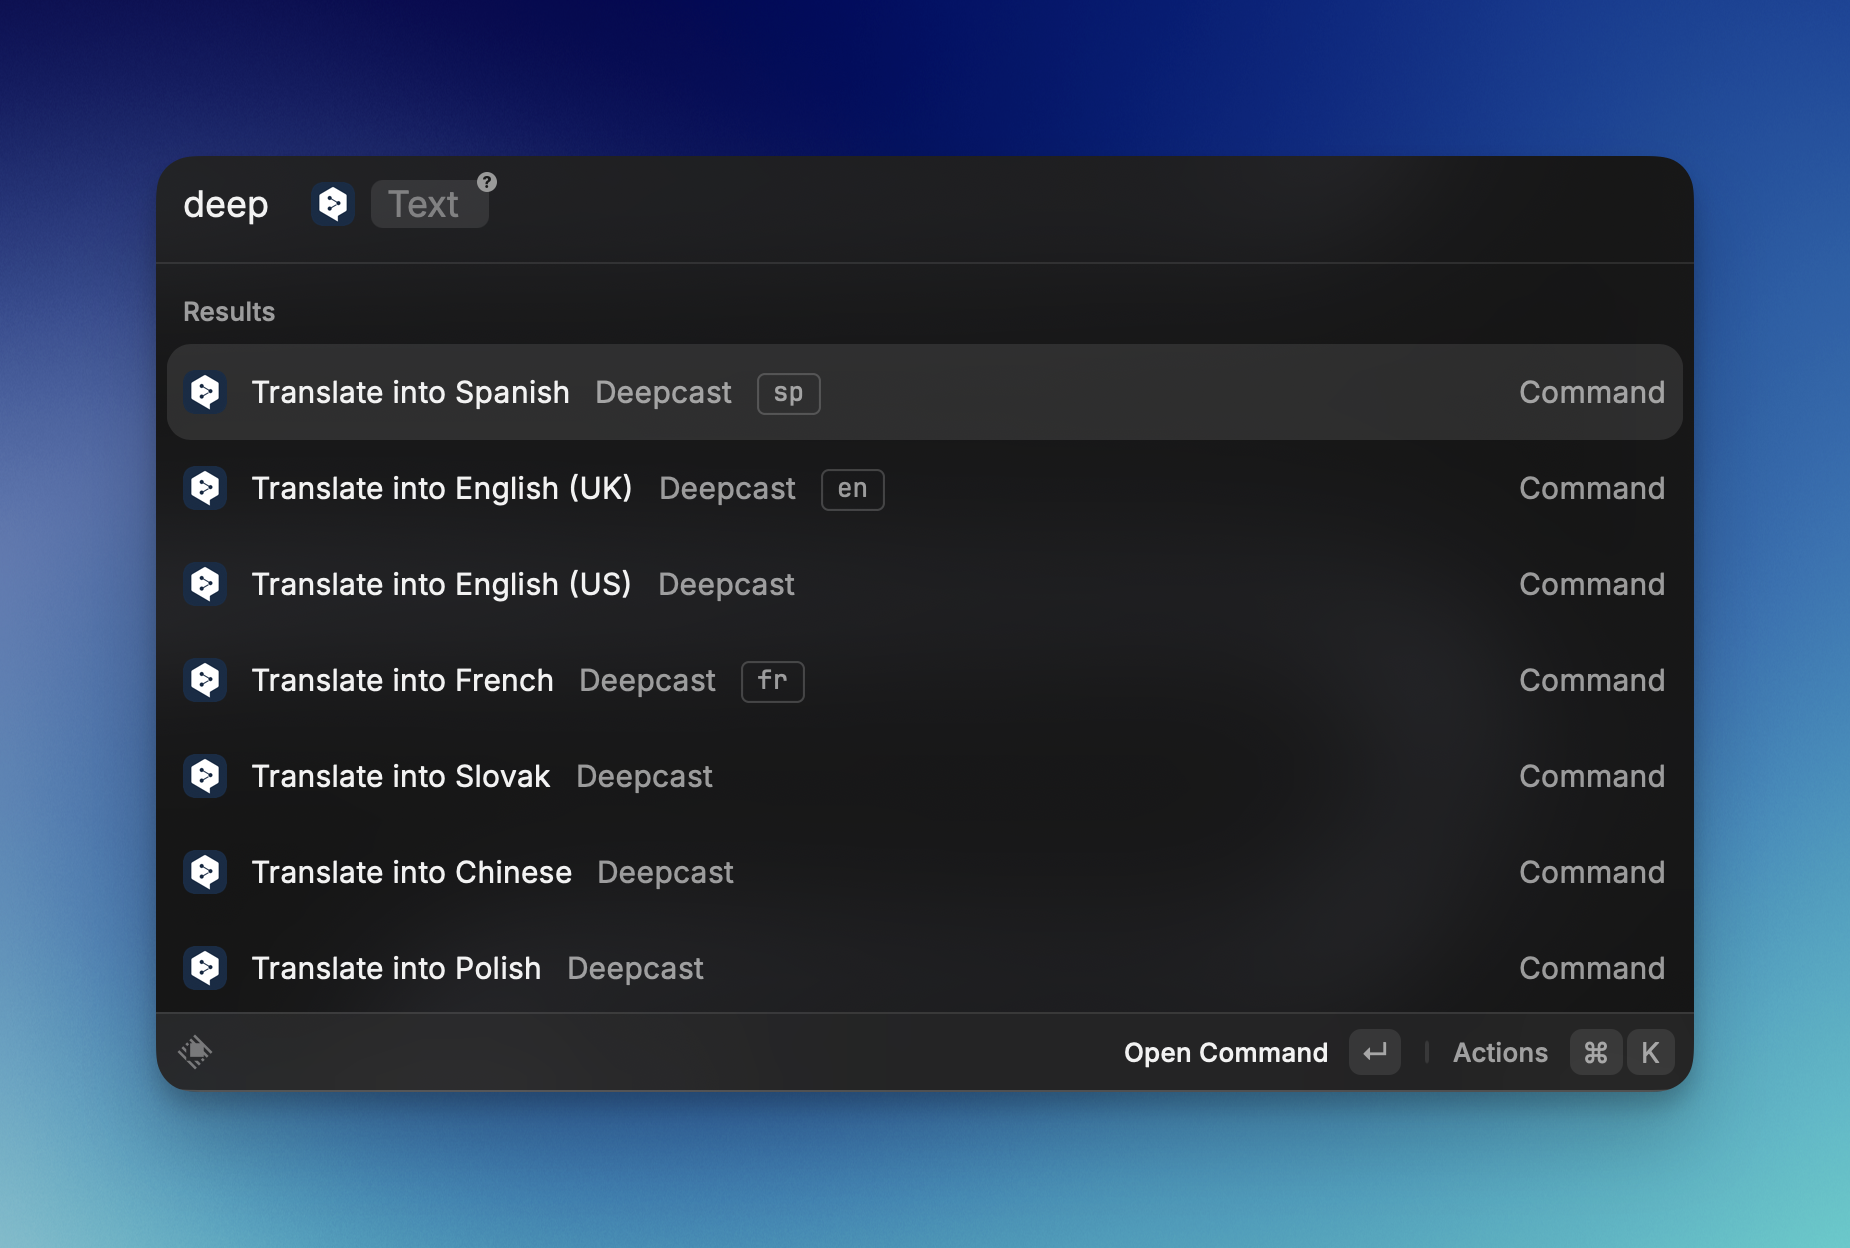
Task: Click the Return key icon in footer
Action: click(x=1374, y=1052)
